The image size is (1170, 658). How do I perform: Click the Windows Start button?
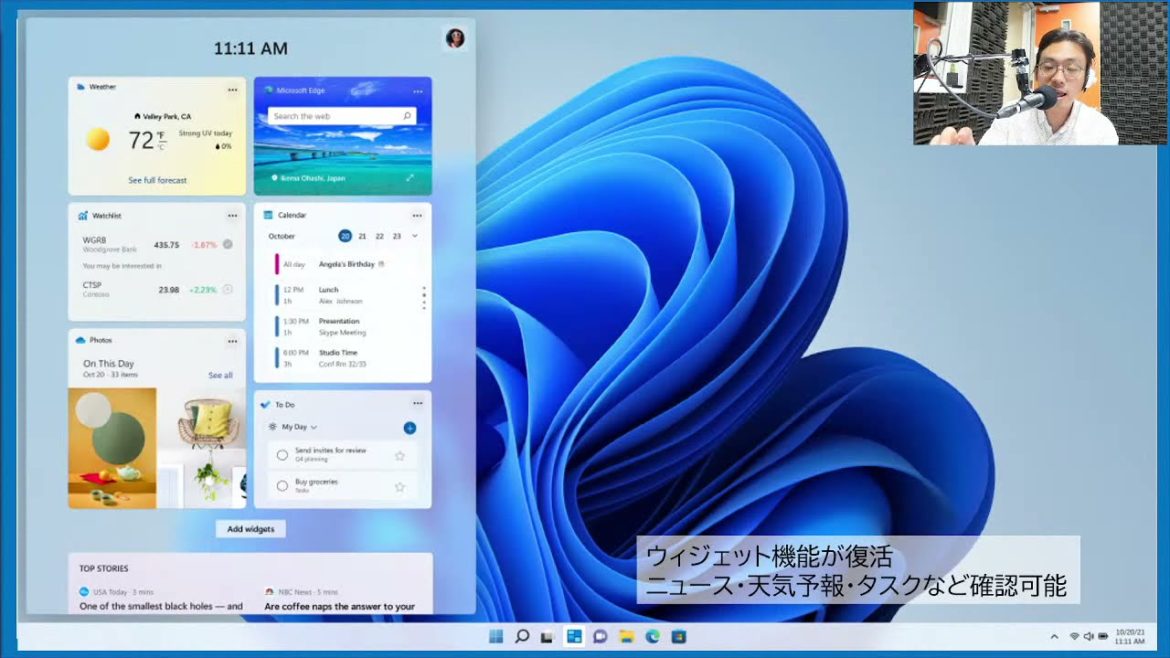pyautogui.click(x=496, y=636)
